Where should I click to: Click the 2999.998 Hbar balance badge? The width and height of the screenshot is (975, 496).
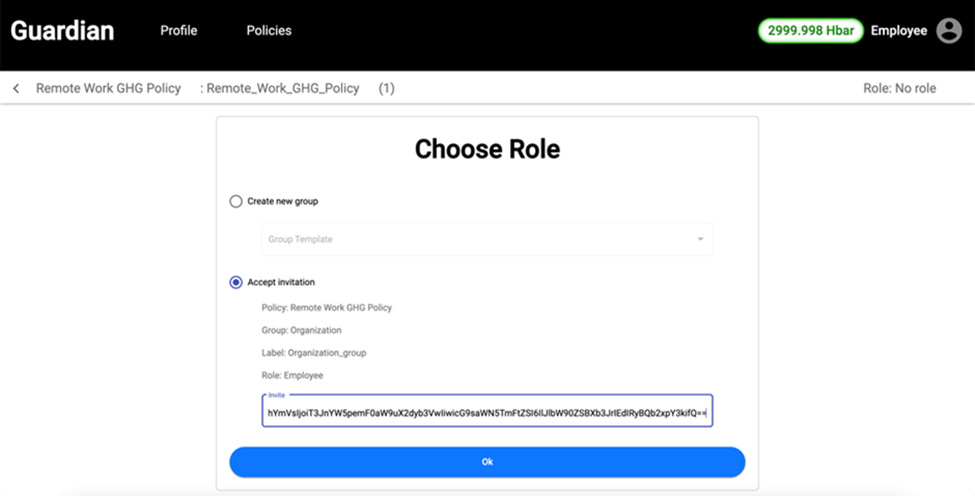tap(810, 31)
